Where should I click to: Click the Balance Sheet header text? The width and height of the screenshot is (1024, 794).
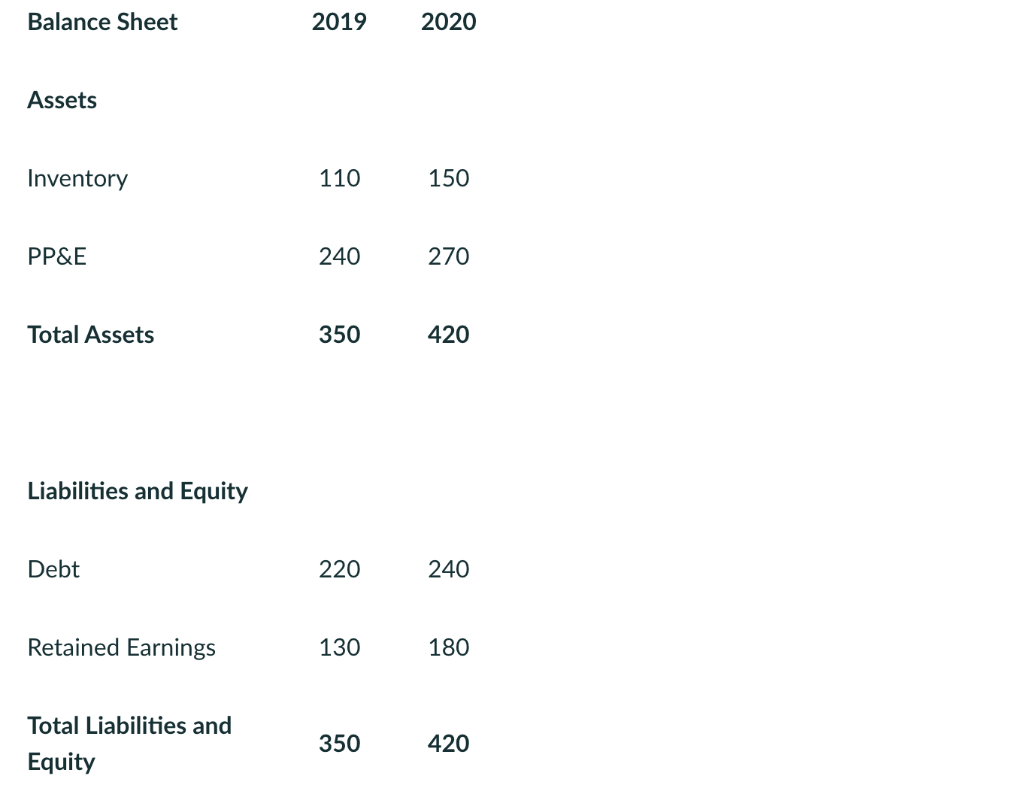[102, 22]
